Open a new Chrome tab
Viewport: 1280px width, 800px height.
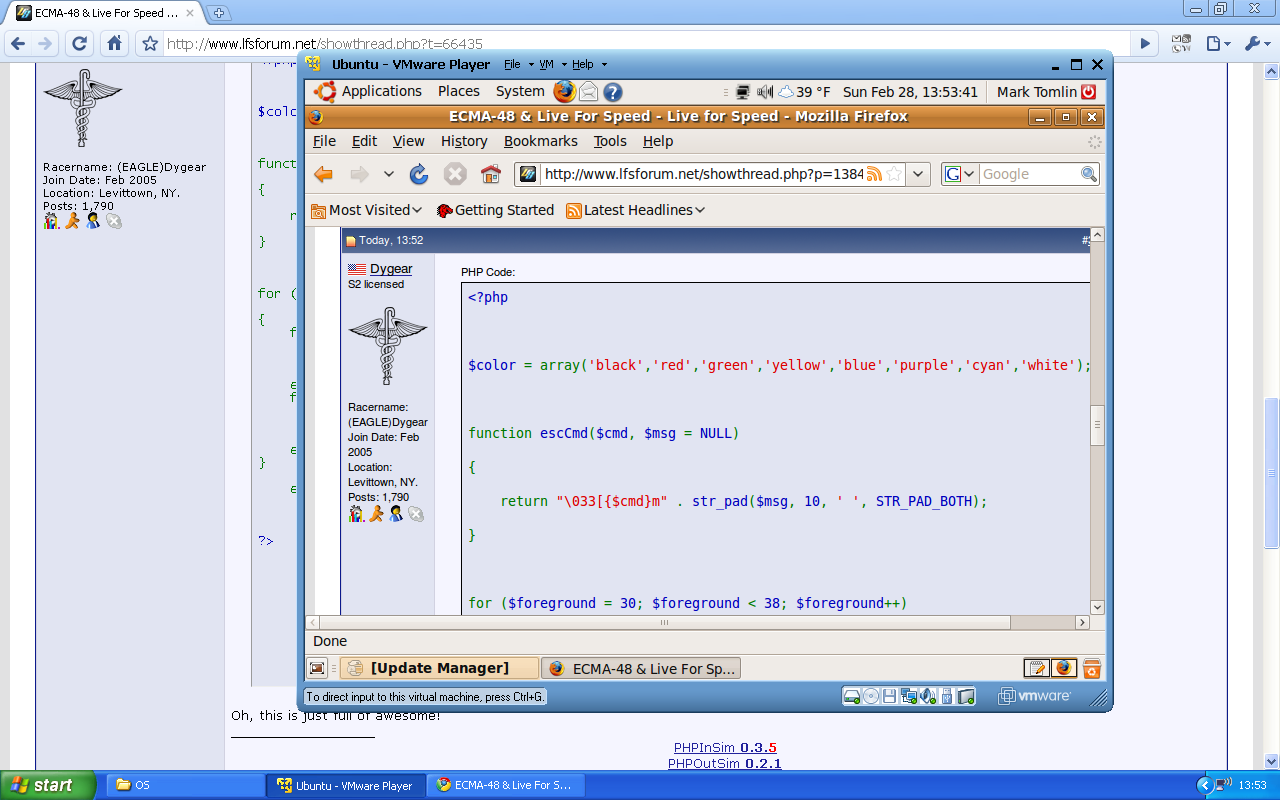(x=219, y=13)
